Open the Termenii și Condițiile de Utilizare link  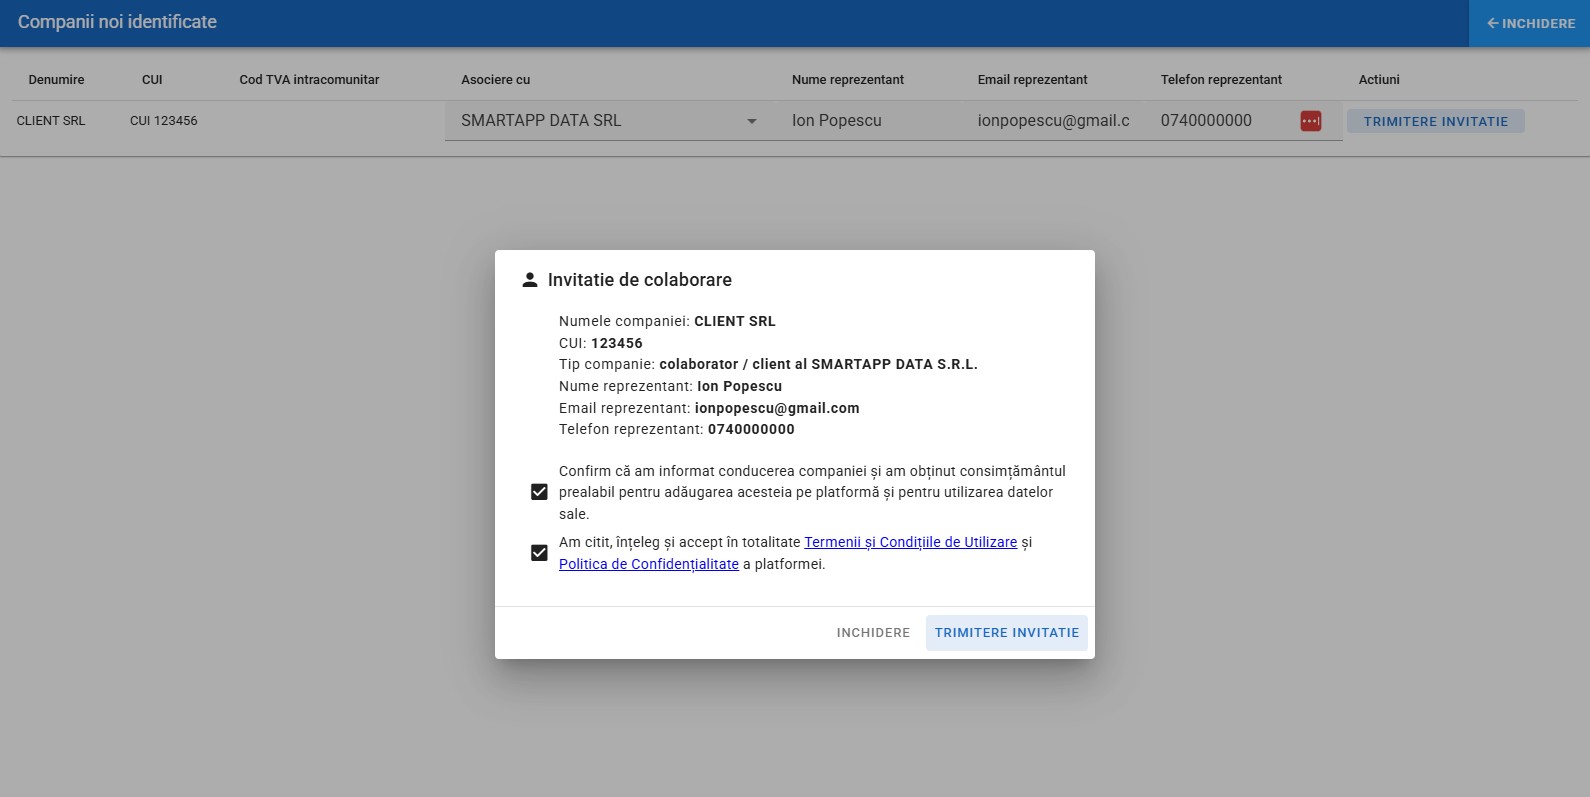(910, 542)
